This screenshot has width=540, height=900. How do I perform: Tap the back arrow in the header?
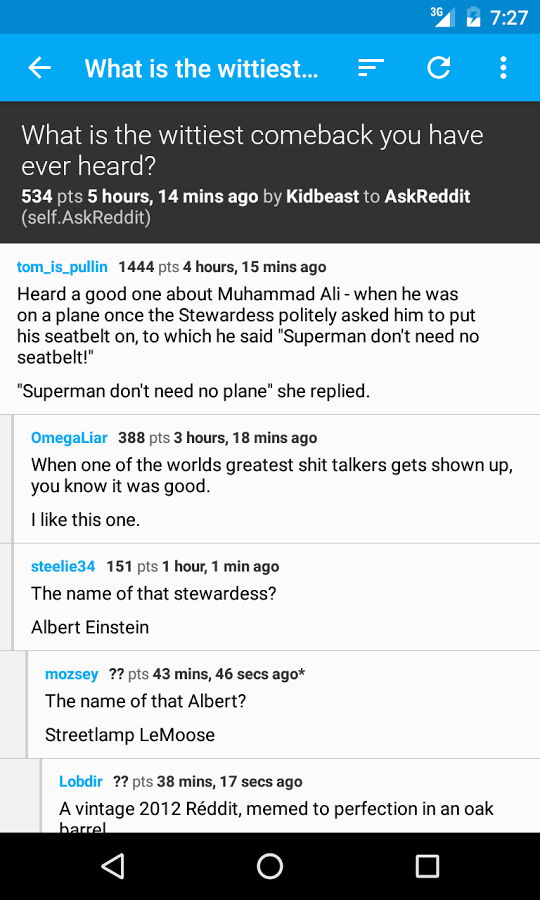40,68
